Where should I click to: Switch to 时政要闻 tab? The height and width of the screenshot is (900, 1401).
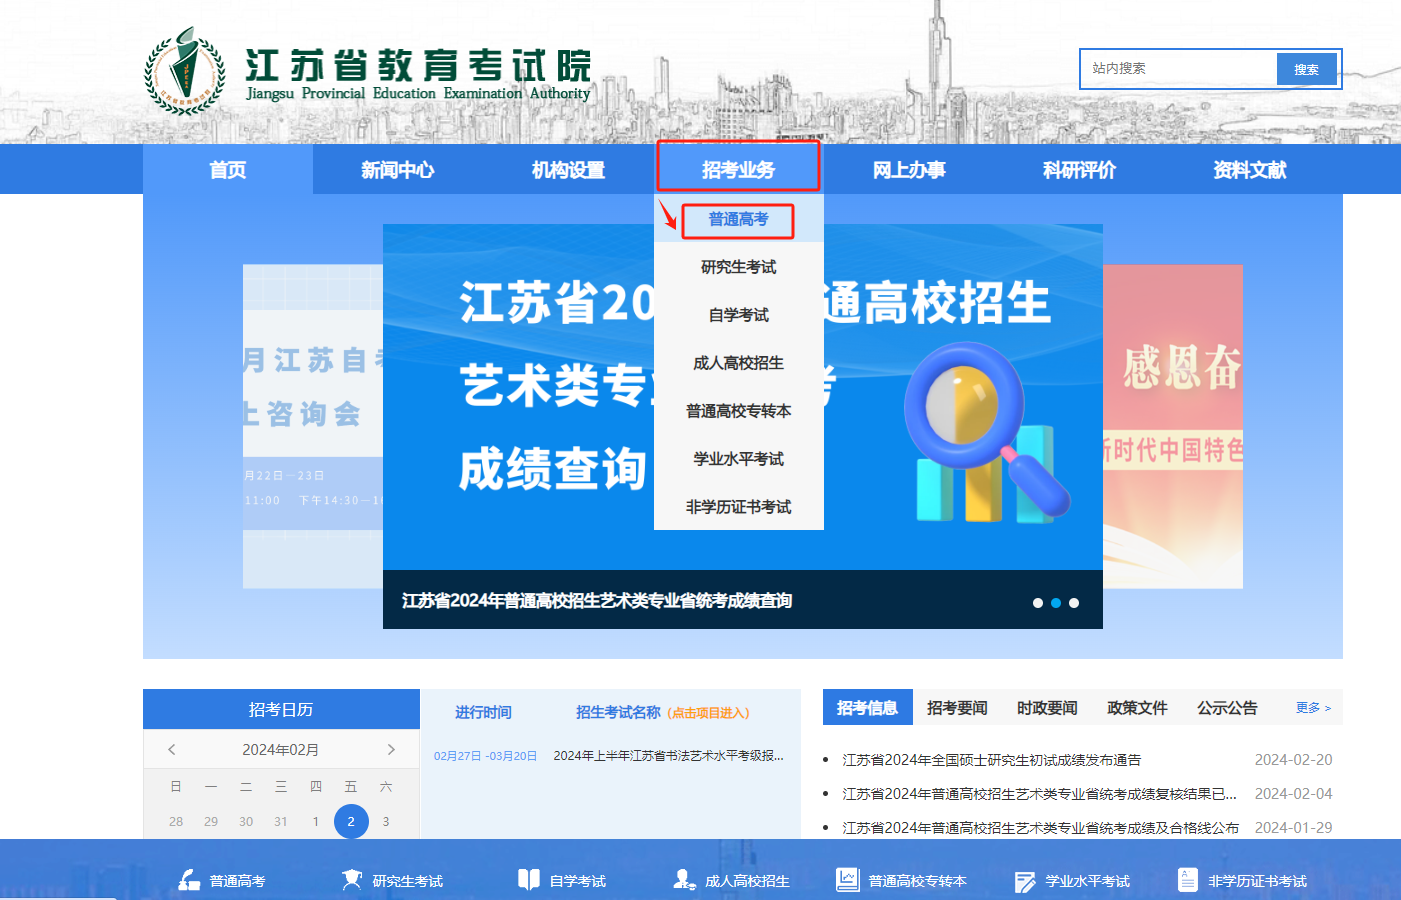[1047, 707]
